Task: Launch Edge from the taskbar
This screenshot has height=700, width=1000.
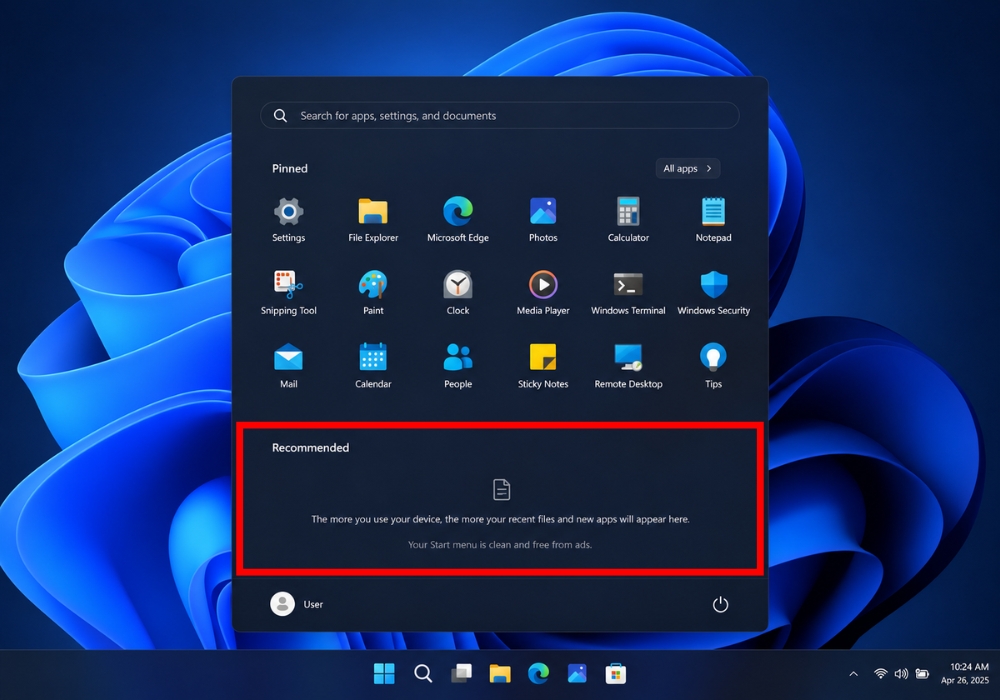Action: pos(538,673)
